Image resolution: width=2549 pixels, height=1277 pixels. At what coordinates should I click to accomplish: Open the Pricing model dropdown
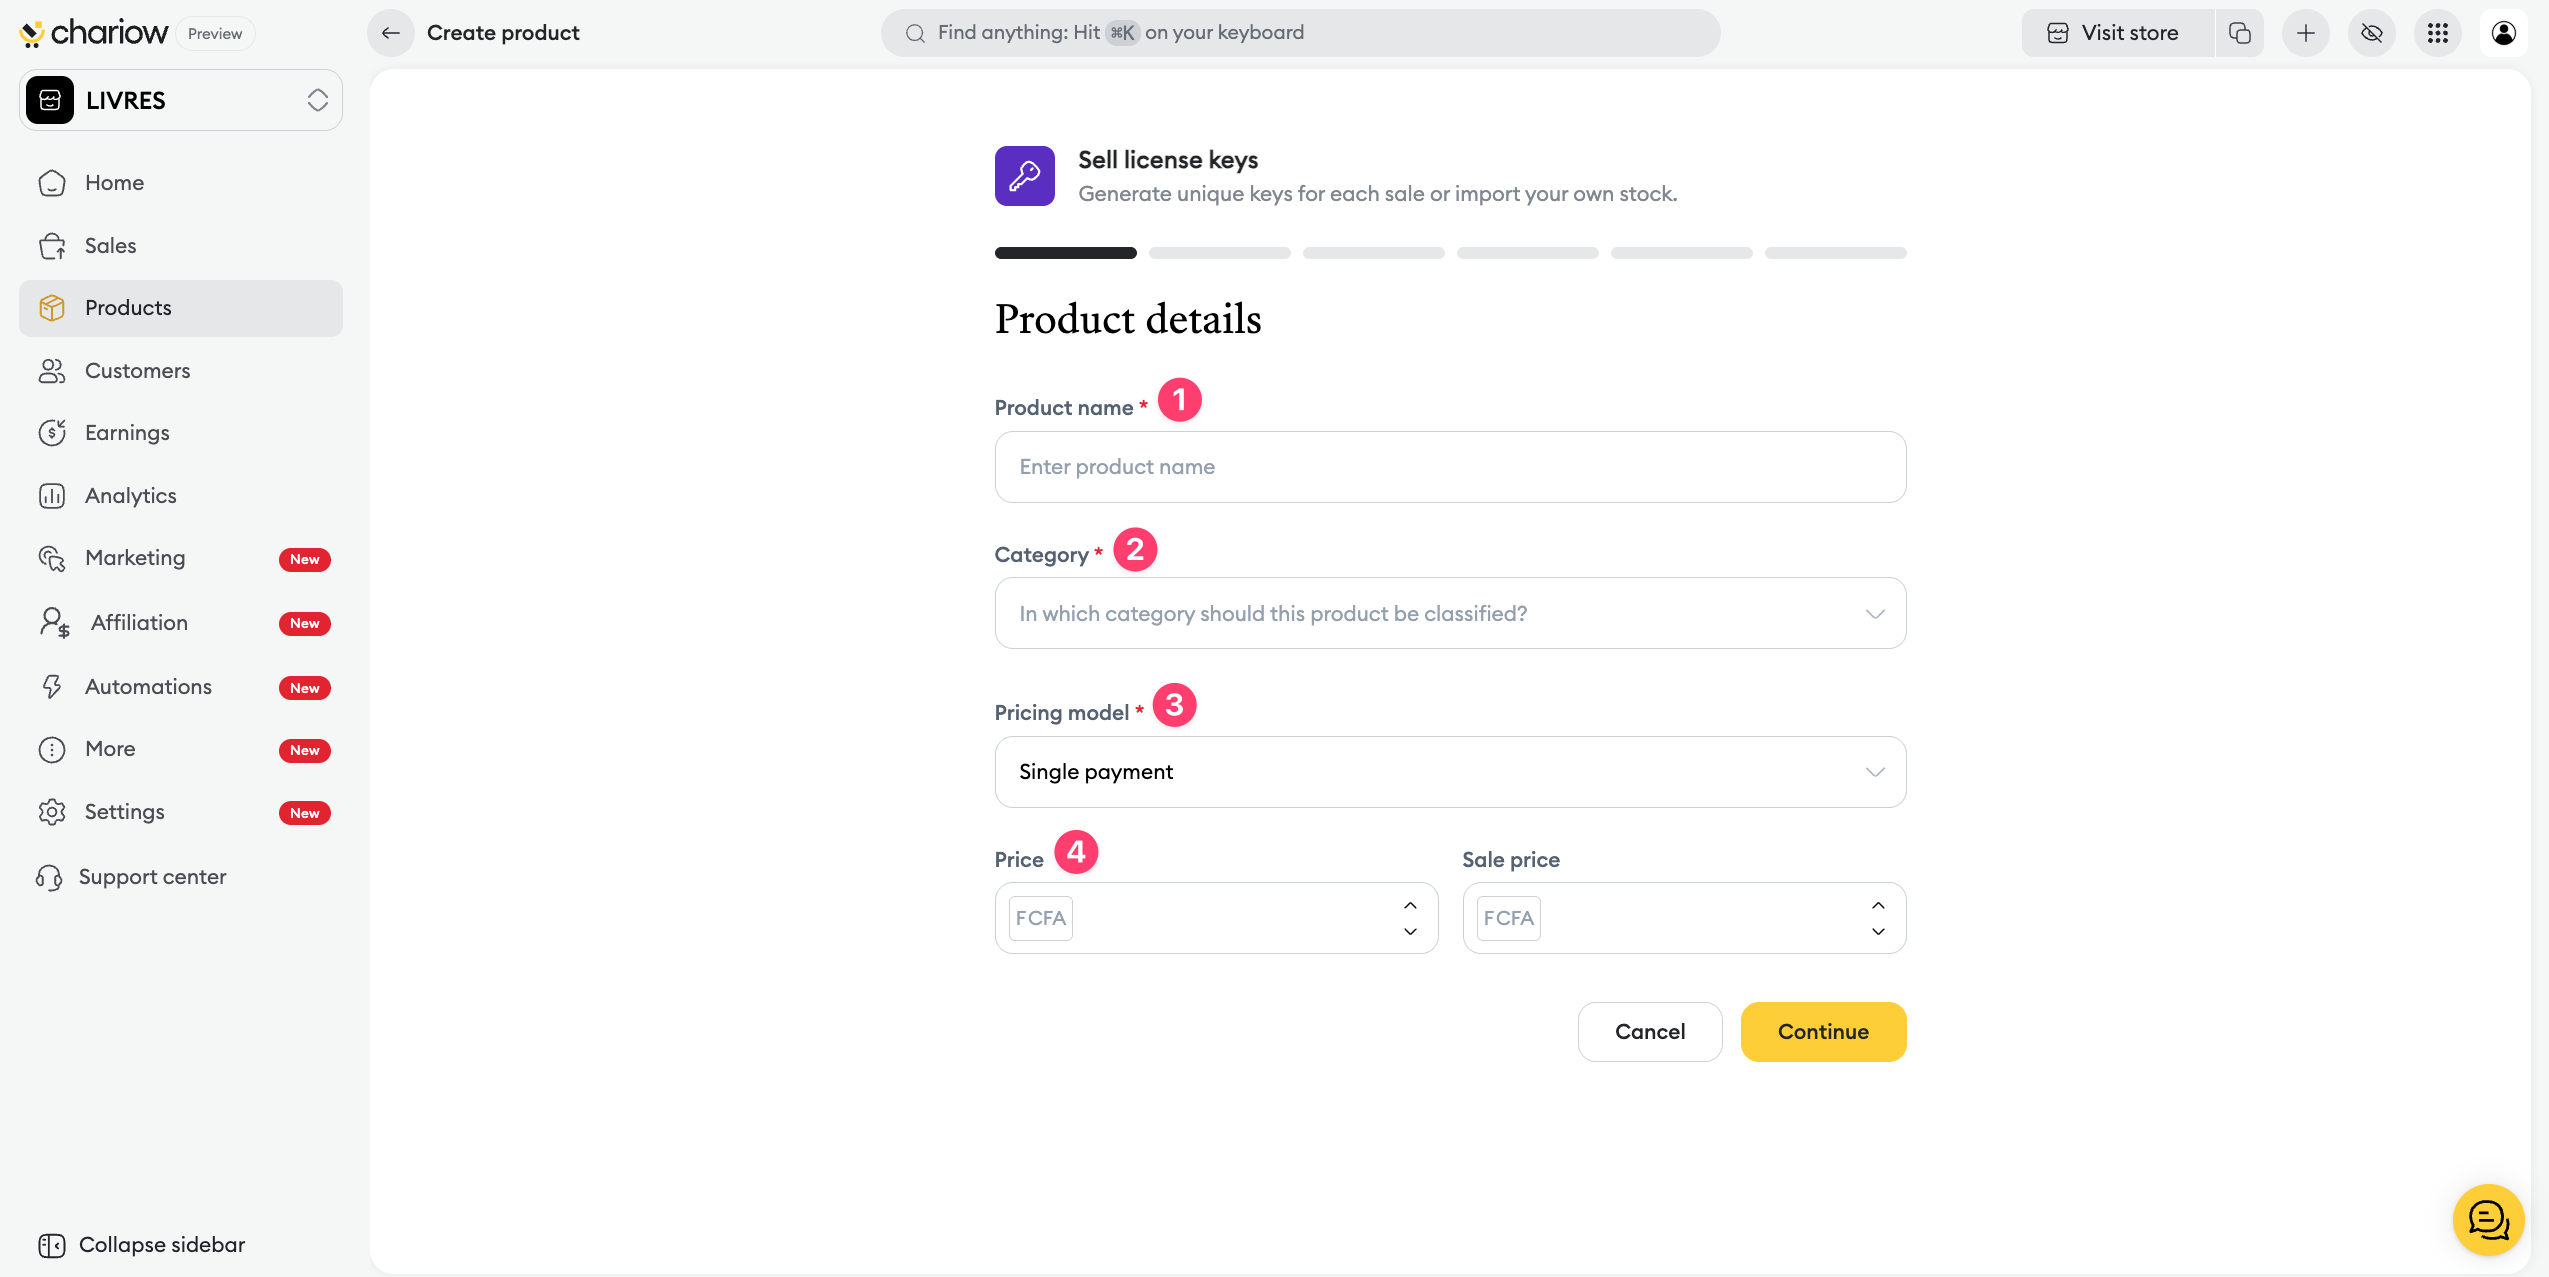1450,772
